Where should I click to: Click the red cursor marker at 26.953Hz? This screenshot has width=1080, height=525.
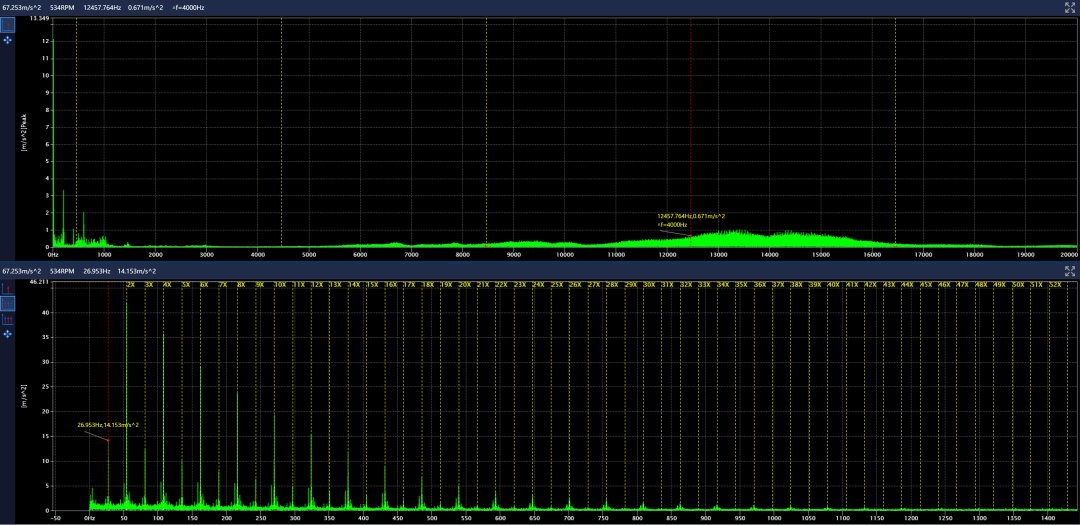[x=108, y=440]
